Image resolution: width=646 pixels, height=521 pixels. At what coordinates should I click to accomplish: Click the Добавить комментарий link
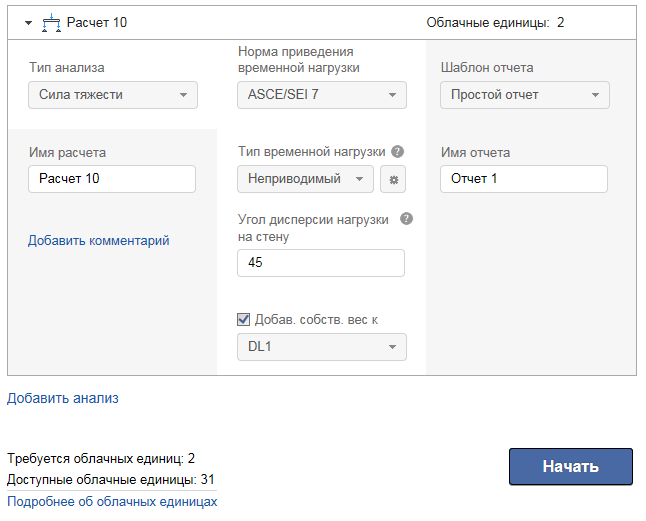(99, 240)
